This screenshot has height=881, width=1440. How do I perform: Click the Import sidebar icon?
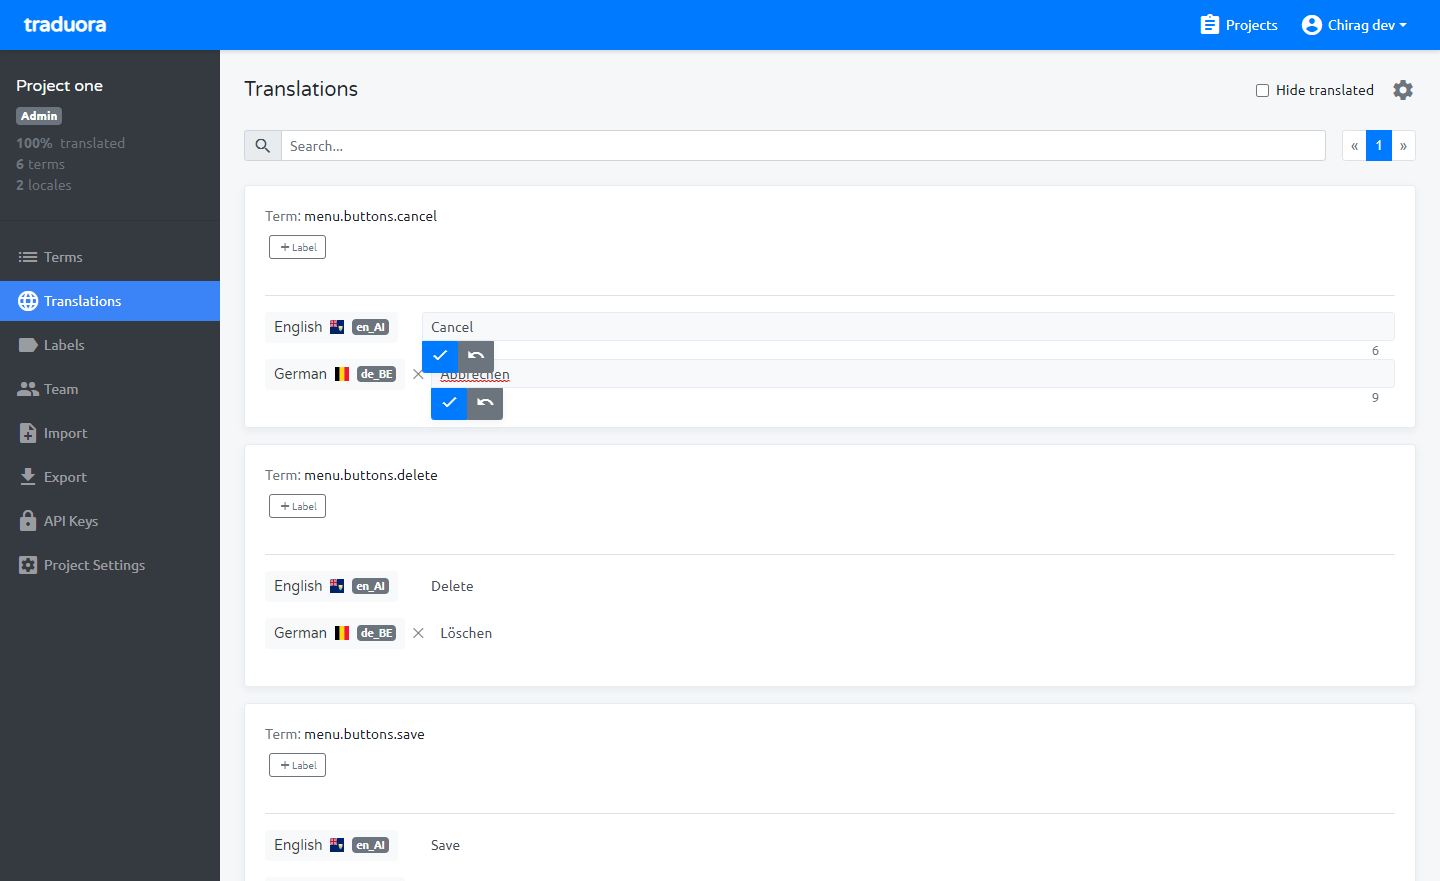(29, 433)
